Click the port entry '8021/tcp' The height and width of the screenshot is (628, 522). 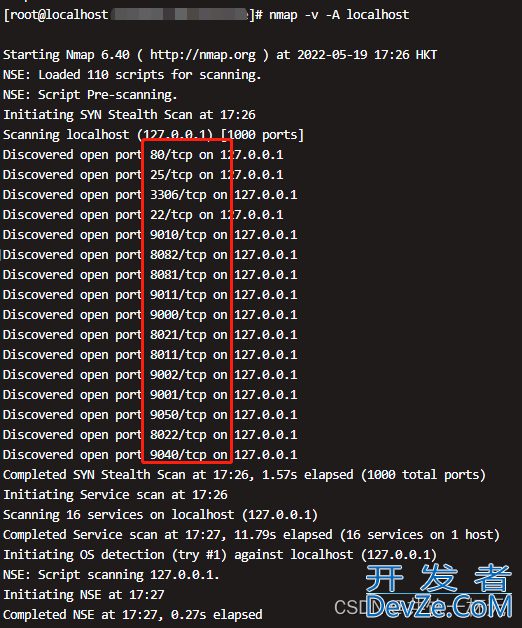[x=178, y=335]
